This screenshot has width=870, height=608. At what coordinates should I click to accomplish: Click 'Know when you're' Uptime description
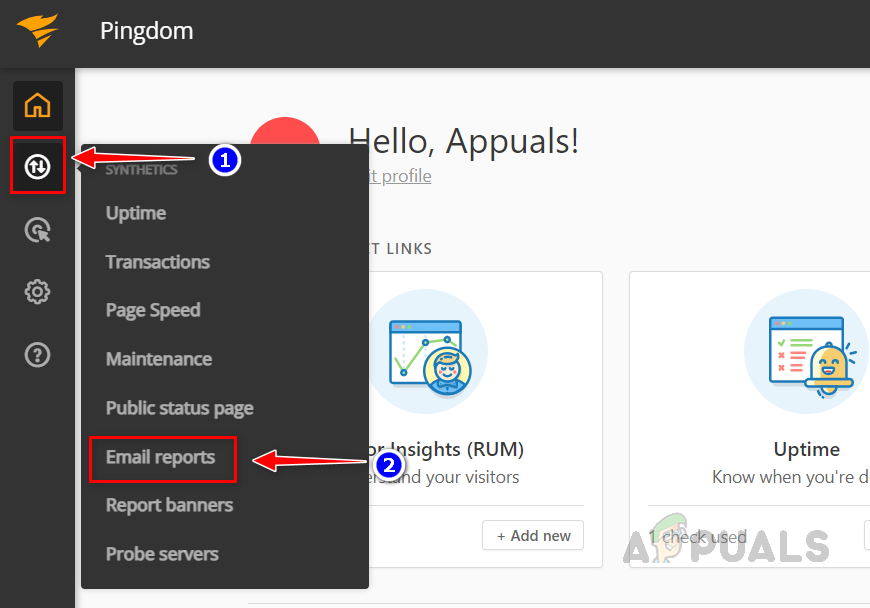[790, 477]
